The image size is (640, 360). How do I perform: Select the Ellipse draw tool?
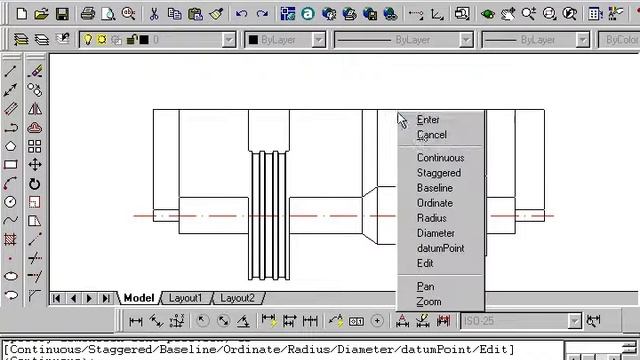tap(11, 276)
